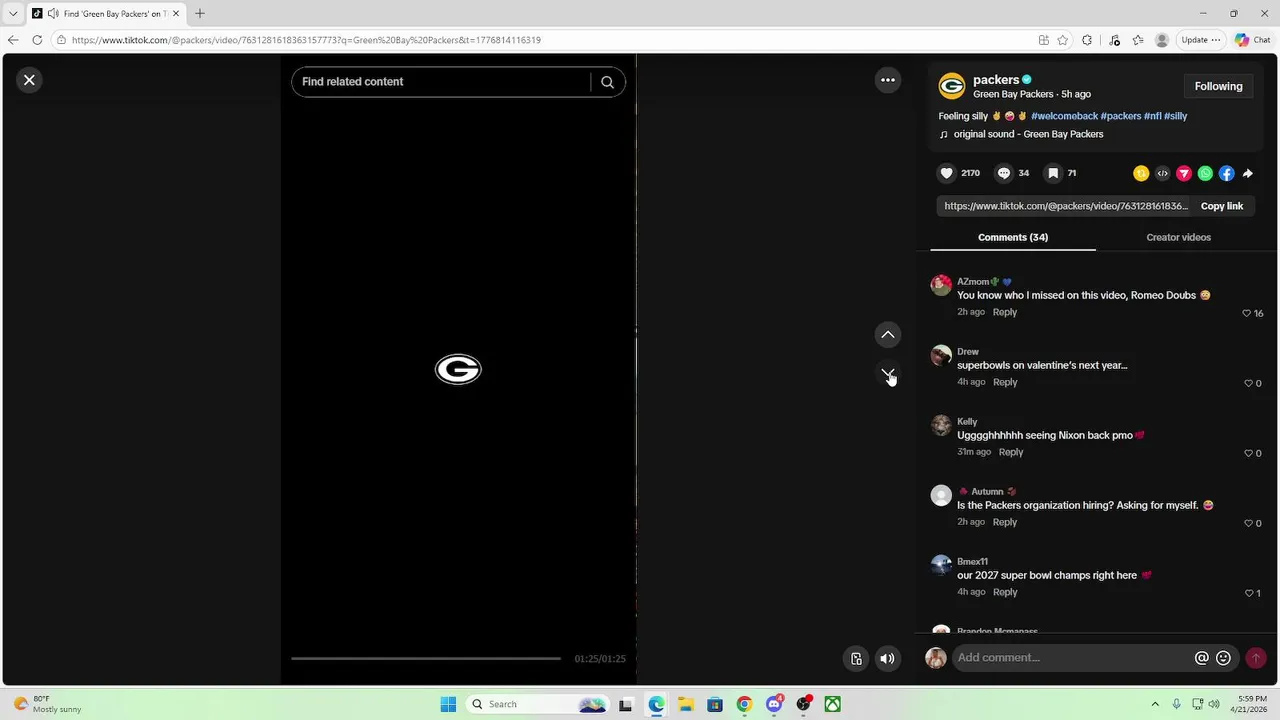Like Bmex11's comment
This screenshot has height=720, width=1280.
coord(1248,593)
